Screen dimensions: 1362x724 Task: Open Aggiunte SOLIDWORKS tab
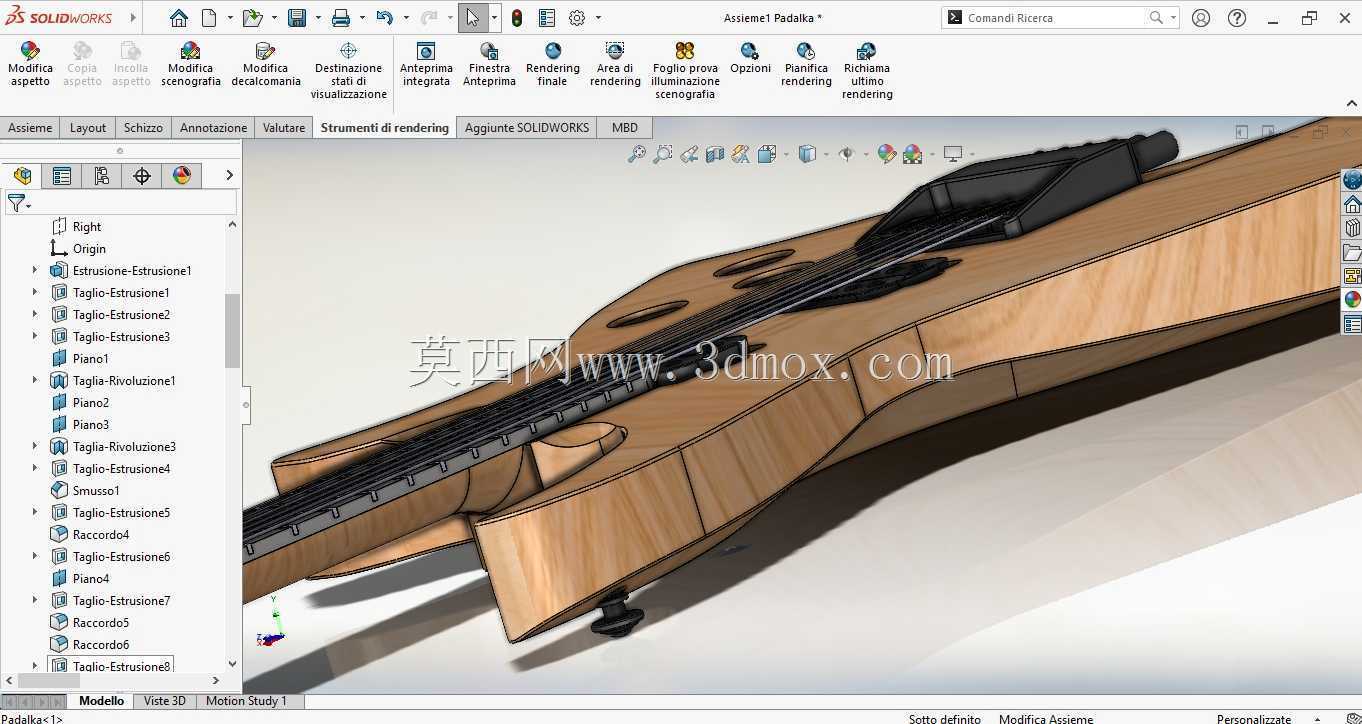point(527,127)
